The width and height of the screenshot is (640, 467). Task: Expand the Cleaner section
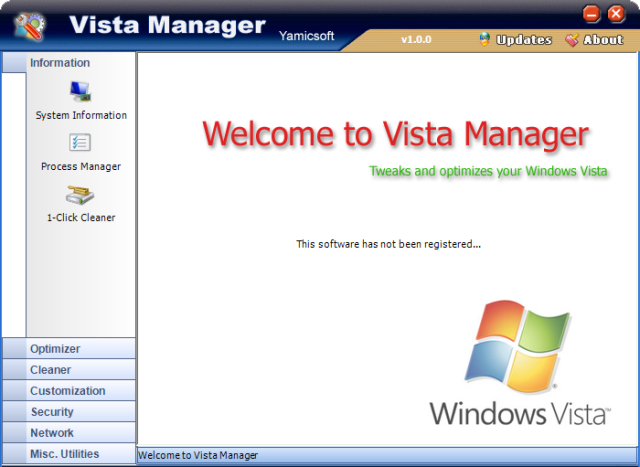click(x=69, y=370)
